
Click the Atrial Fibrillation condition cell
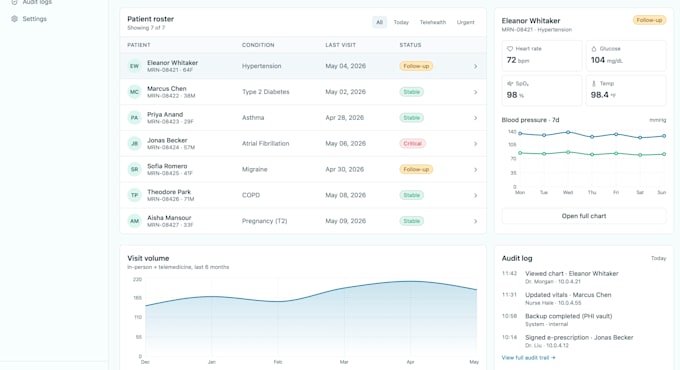click(x=265, y=144)
